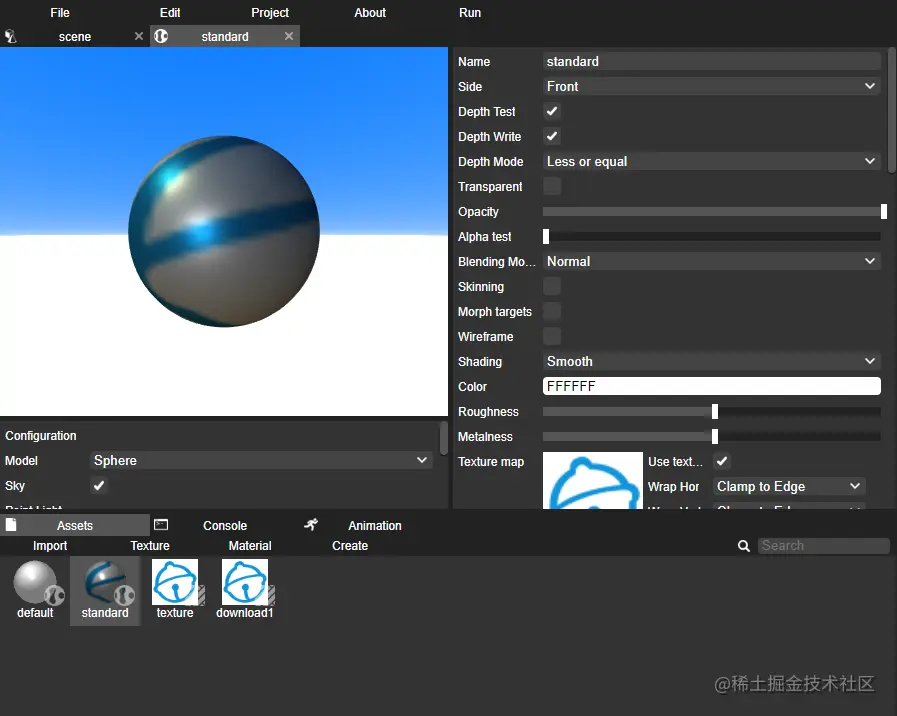Toggle the Sky checkbox
This screenshot has width=897, height=716.
point(99,486)
